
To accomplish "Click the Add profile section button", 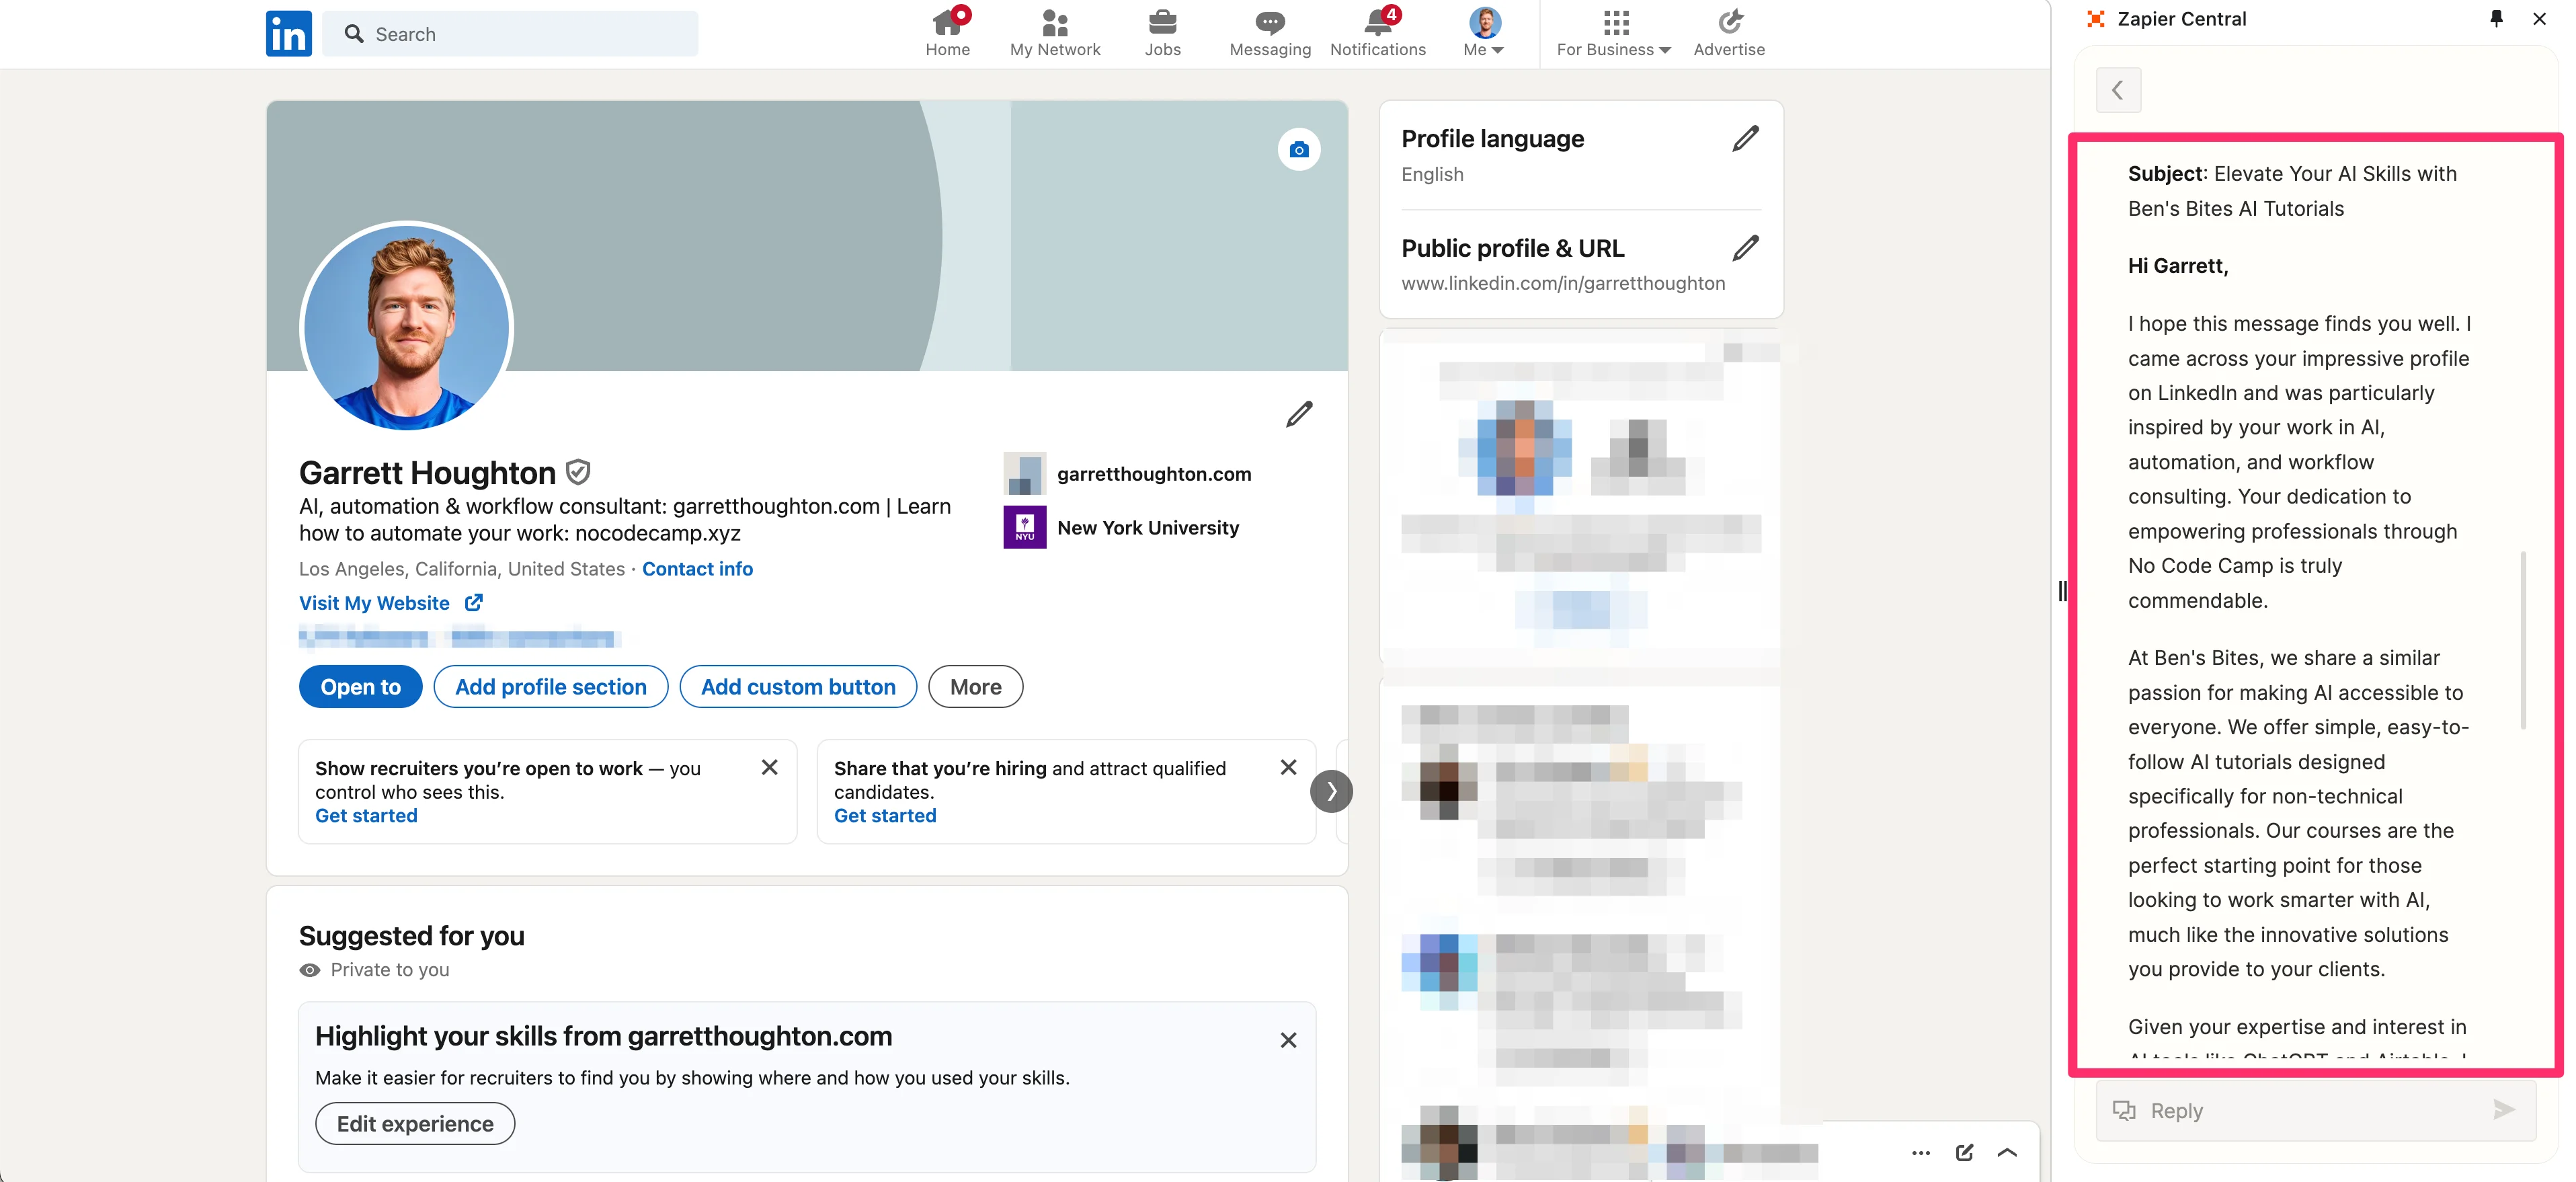I will [x=550, y=687].
